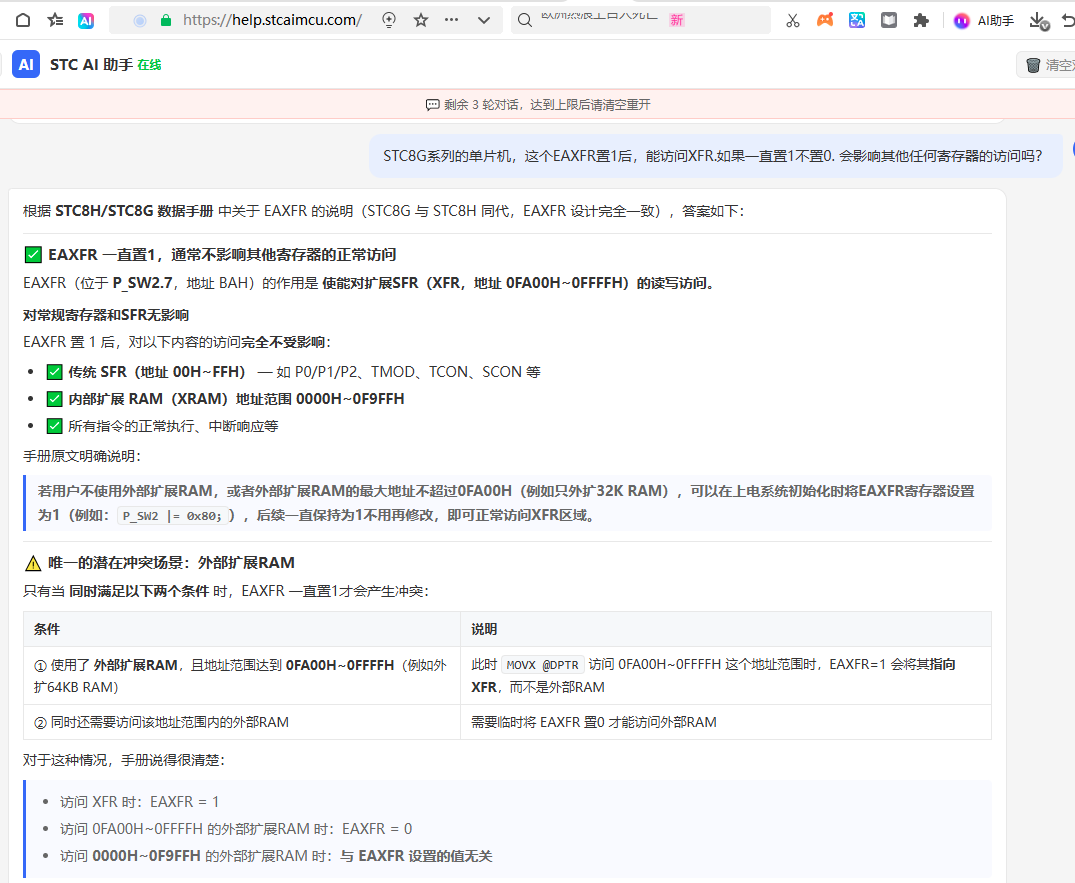Image resolution: width=1075 pixels, height=883 pixels.
Task: Open the address bar more options ellipsis
Action: (451, 20)
